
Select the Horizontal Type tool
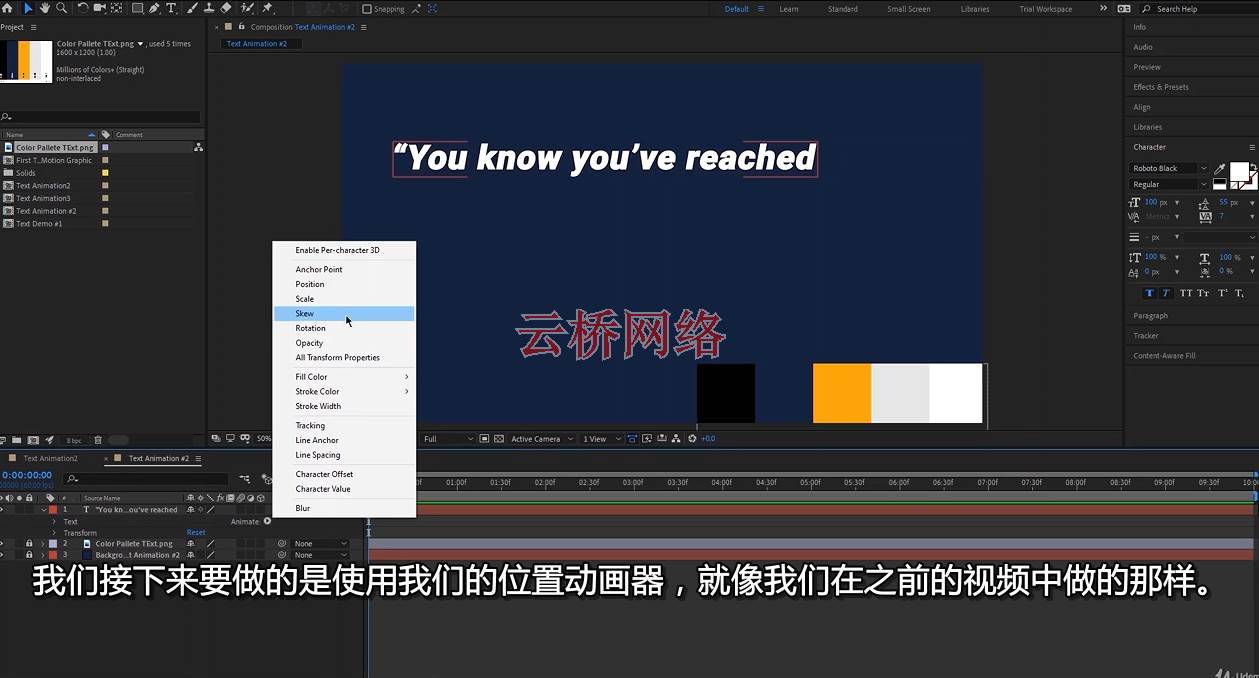171,8
